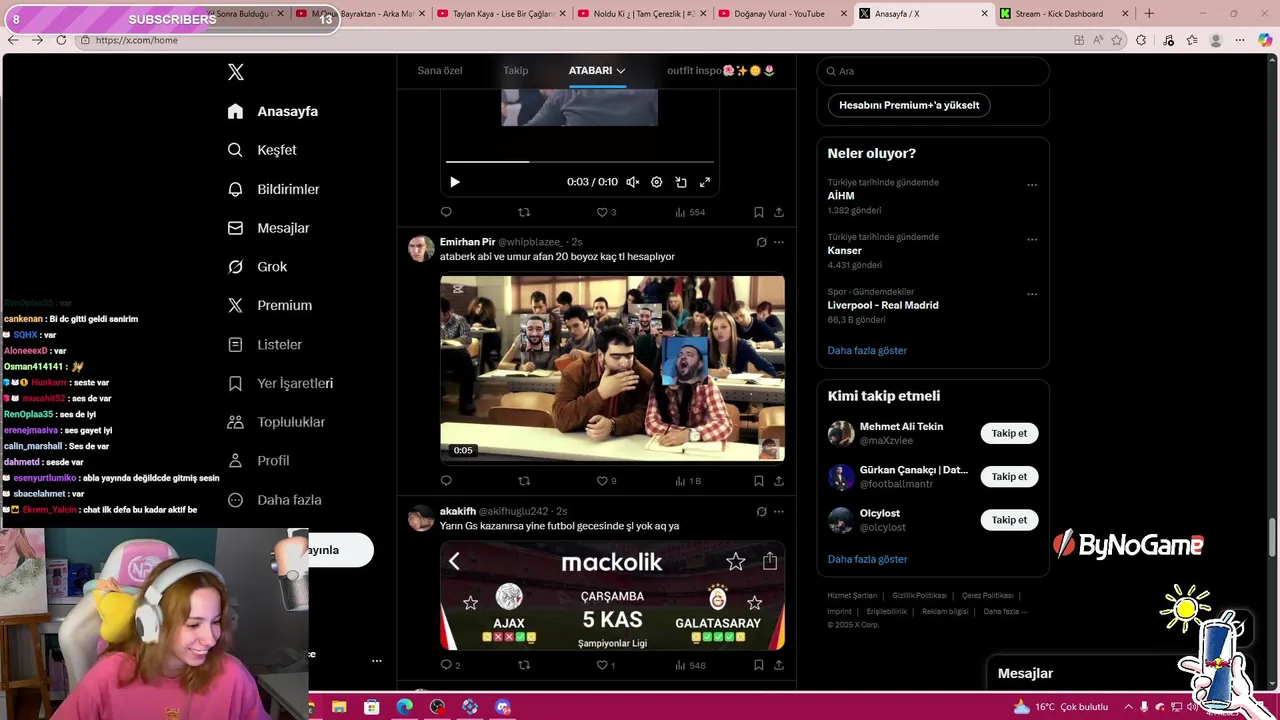Switch to Sana özel tab
The image size is (1280, 720).
coord(440,71)
